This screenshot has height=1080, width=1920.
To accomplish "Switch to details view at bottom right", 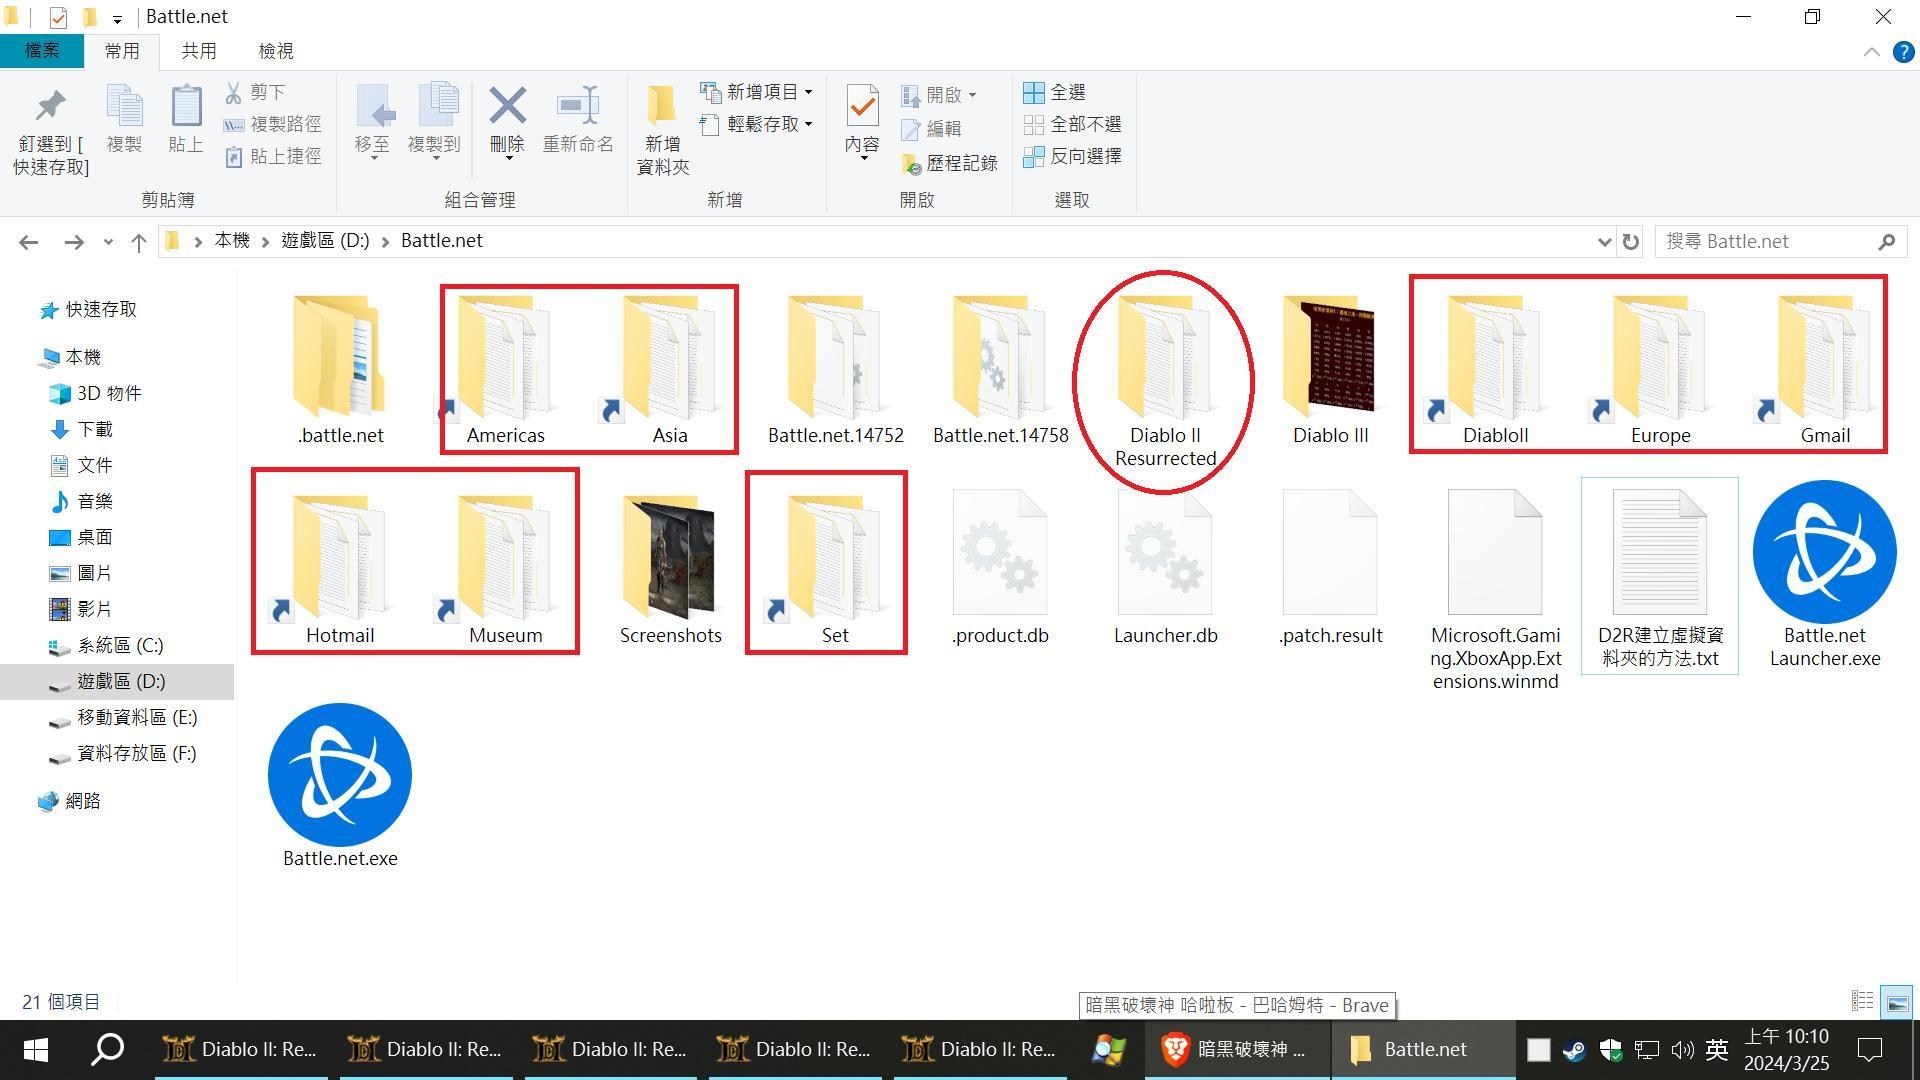I will [1862, 1001].
